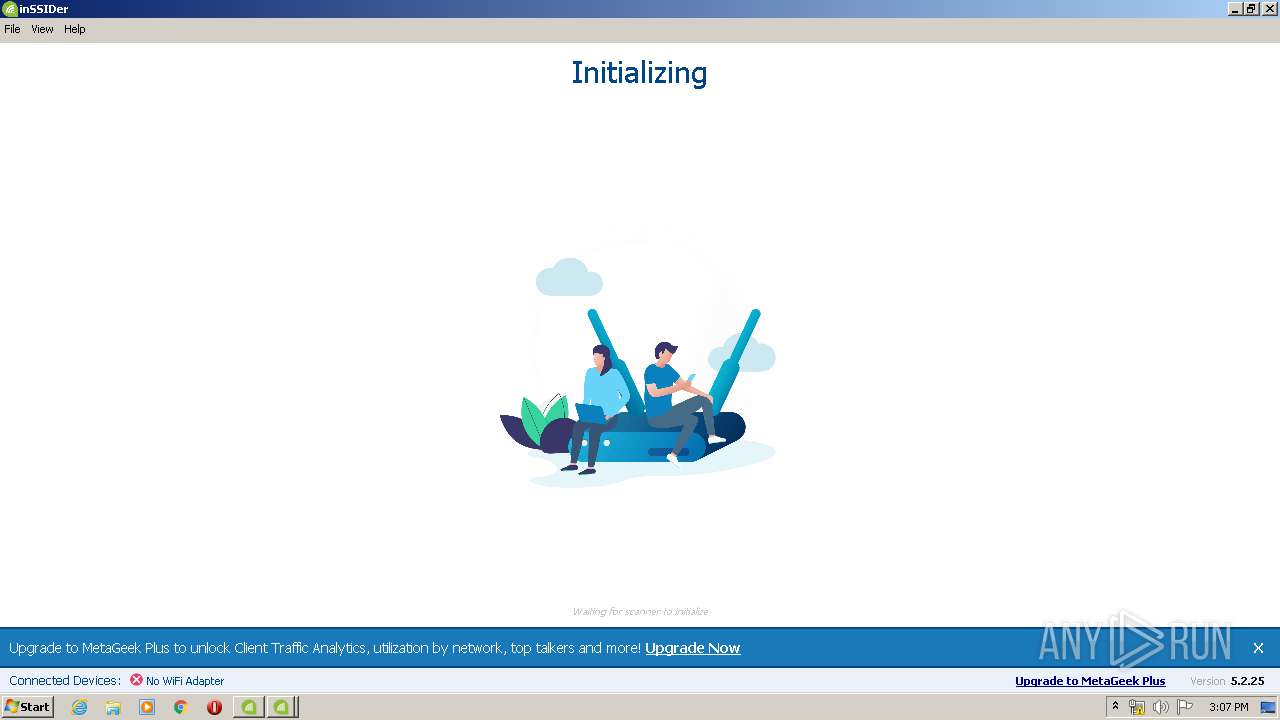This screenshot has width=1280, height=720.
Task: Open the Windows Start menu
Action: (27, 707)
